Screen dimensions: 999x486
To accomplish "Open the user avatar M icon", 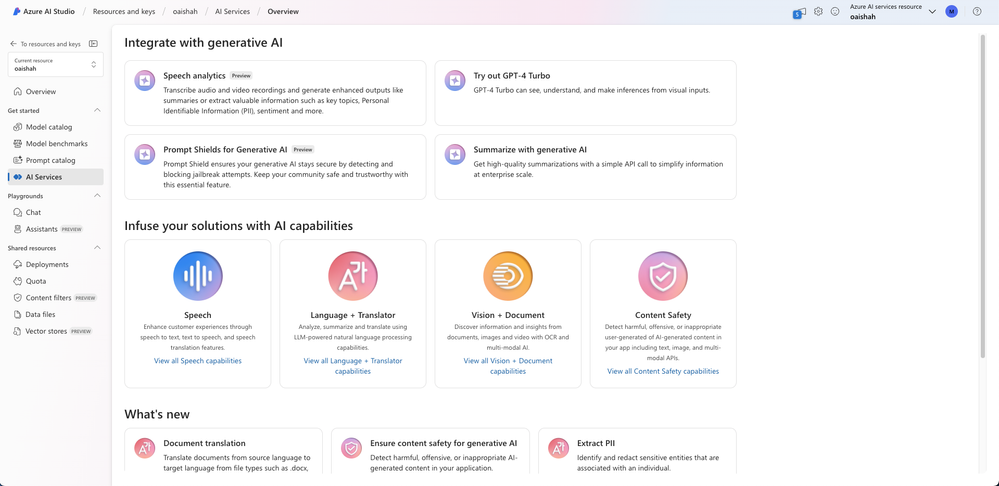I will [x=951, y=11].
